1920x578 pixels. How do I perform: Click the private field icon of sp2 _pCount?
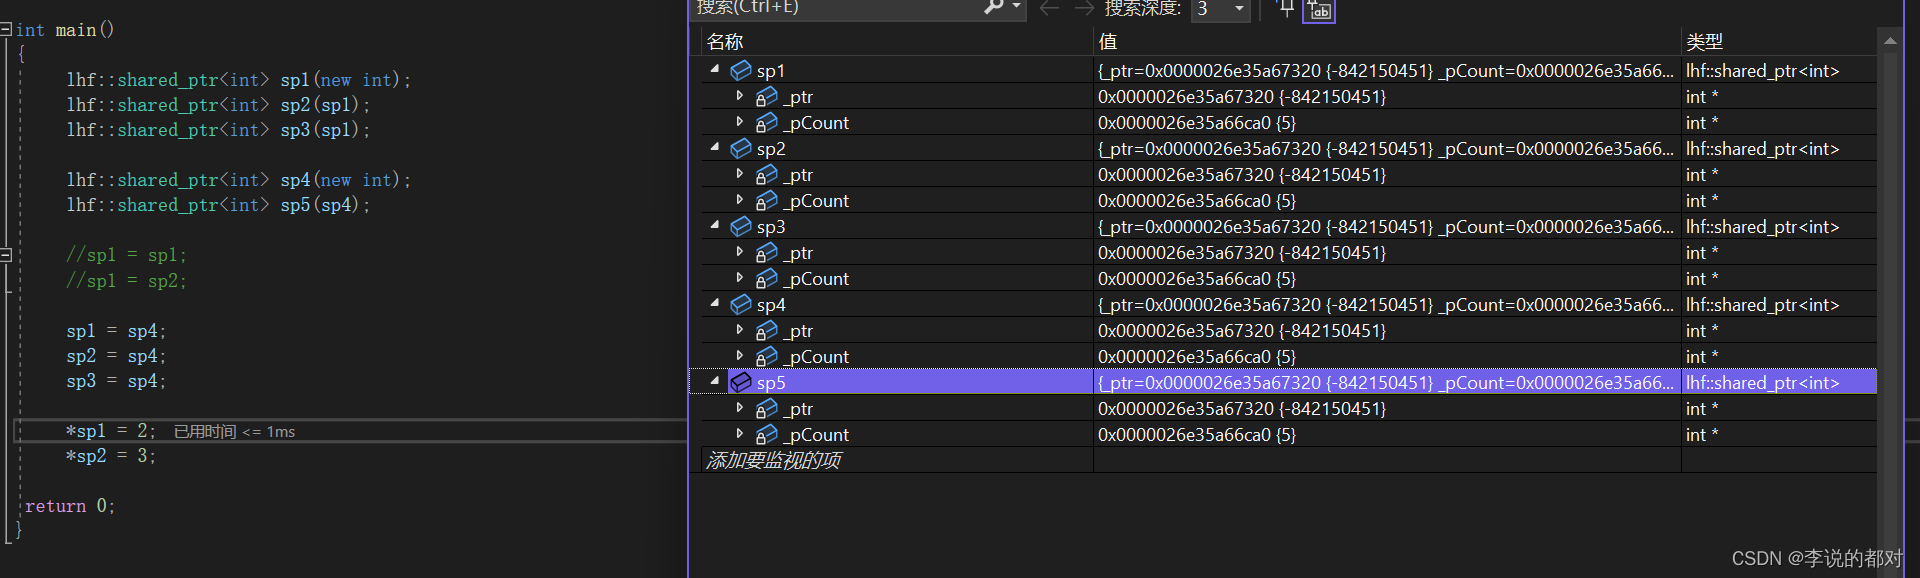pyautogui.click(x=767, y=200)
